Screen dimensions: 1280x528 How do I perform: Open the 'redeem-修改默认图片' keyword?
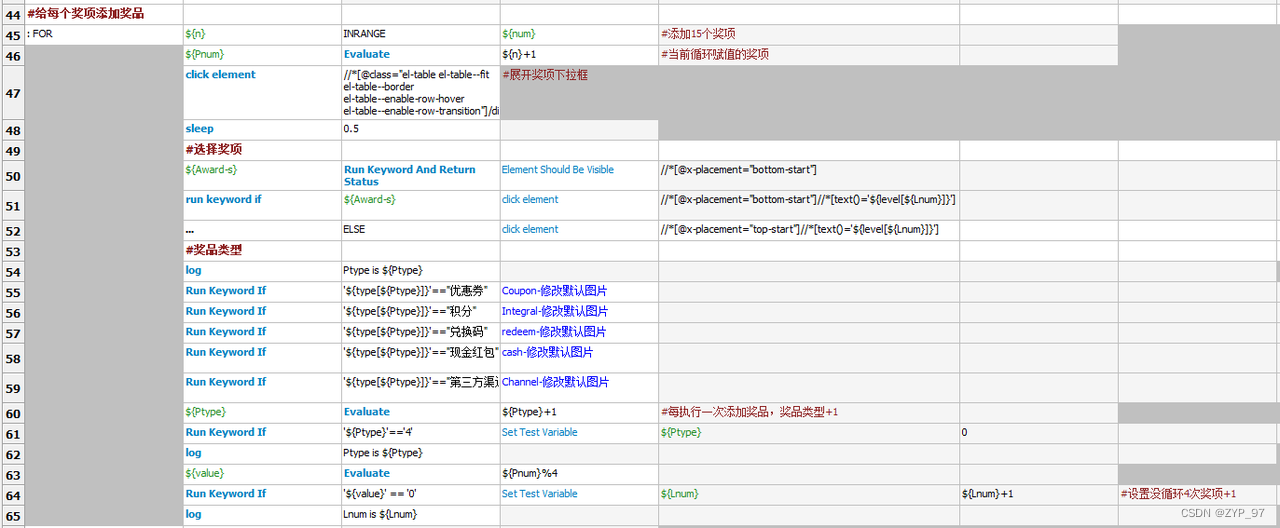(x=579, y=332)
